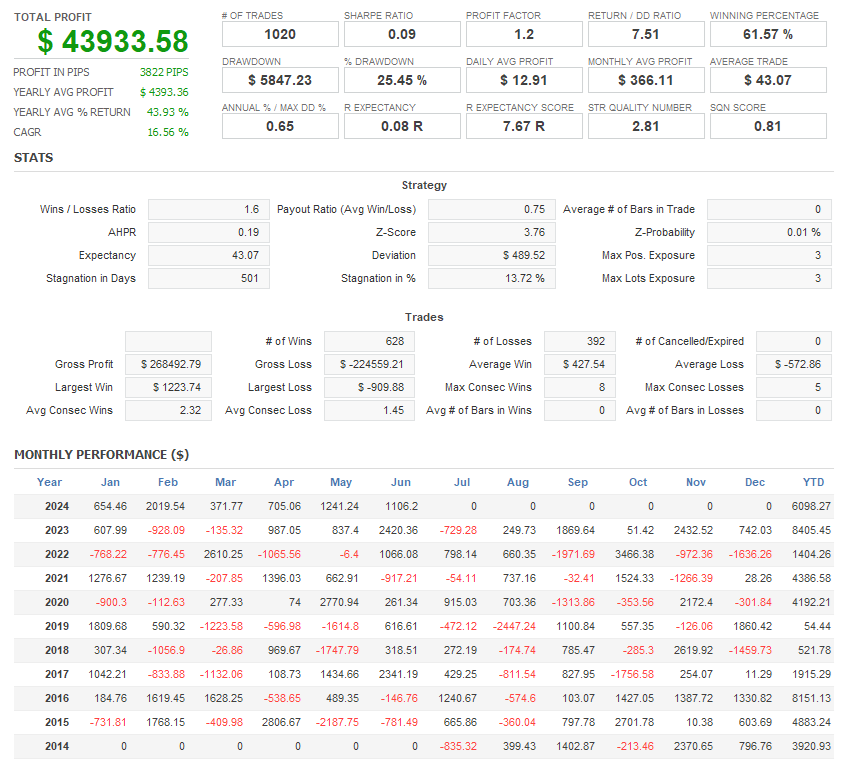Click the Expectancy field showing 43.07
The width and height of the screenshot is (855, 767).
(209, 255)
